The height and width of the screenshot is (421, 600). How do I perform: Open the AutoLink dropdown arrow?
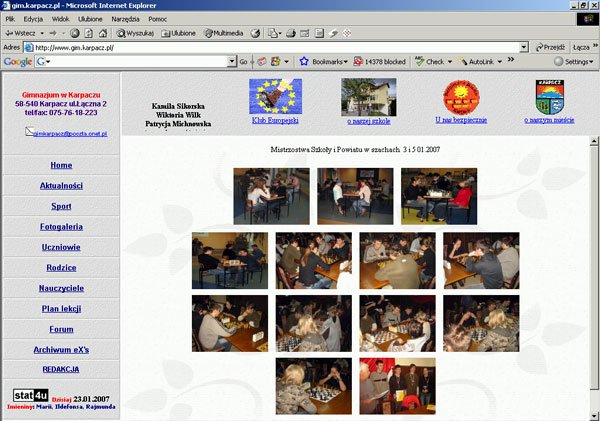[x=499, y=62]
